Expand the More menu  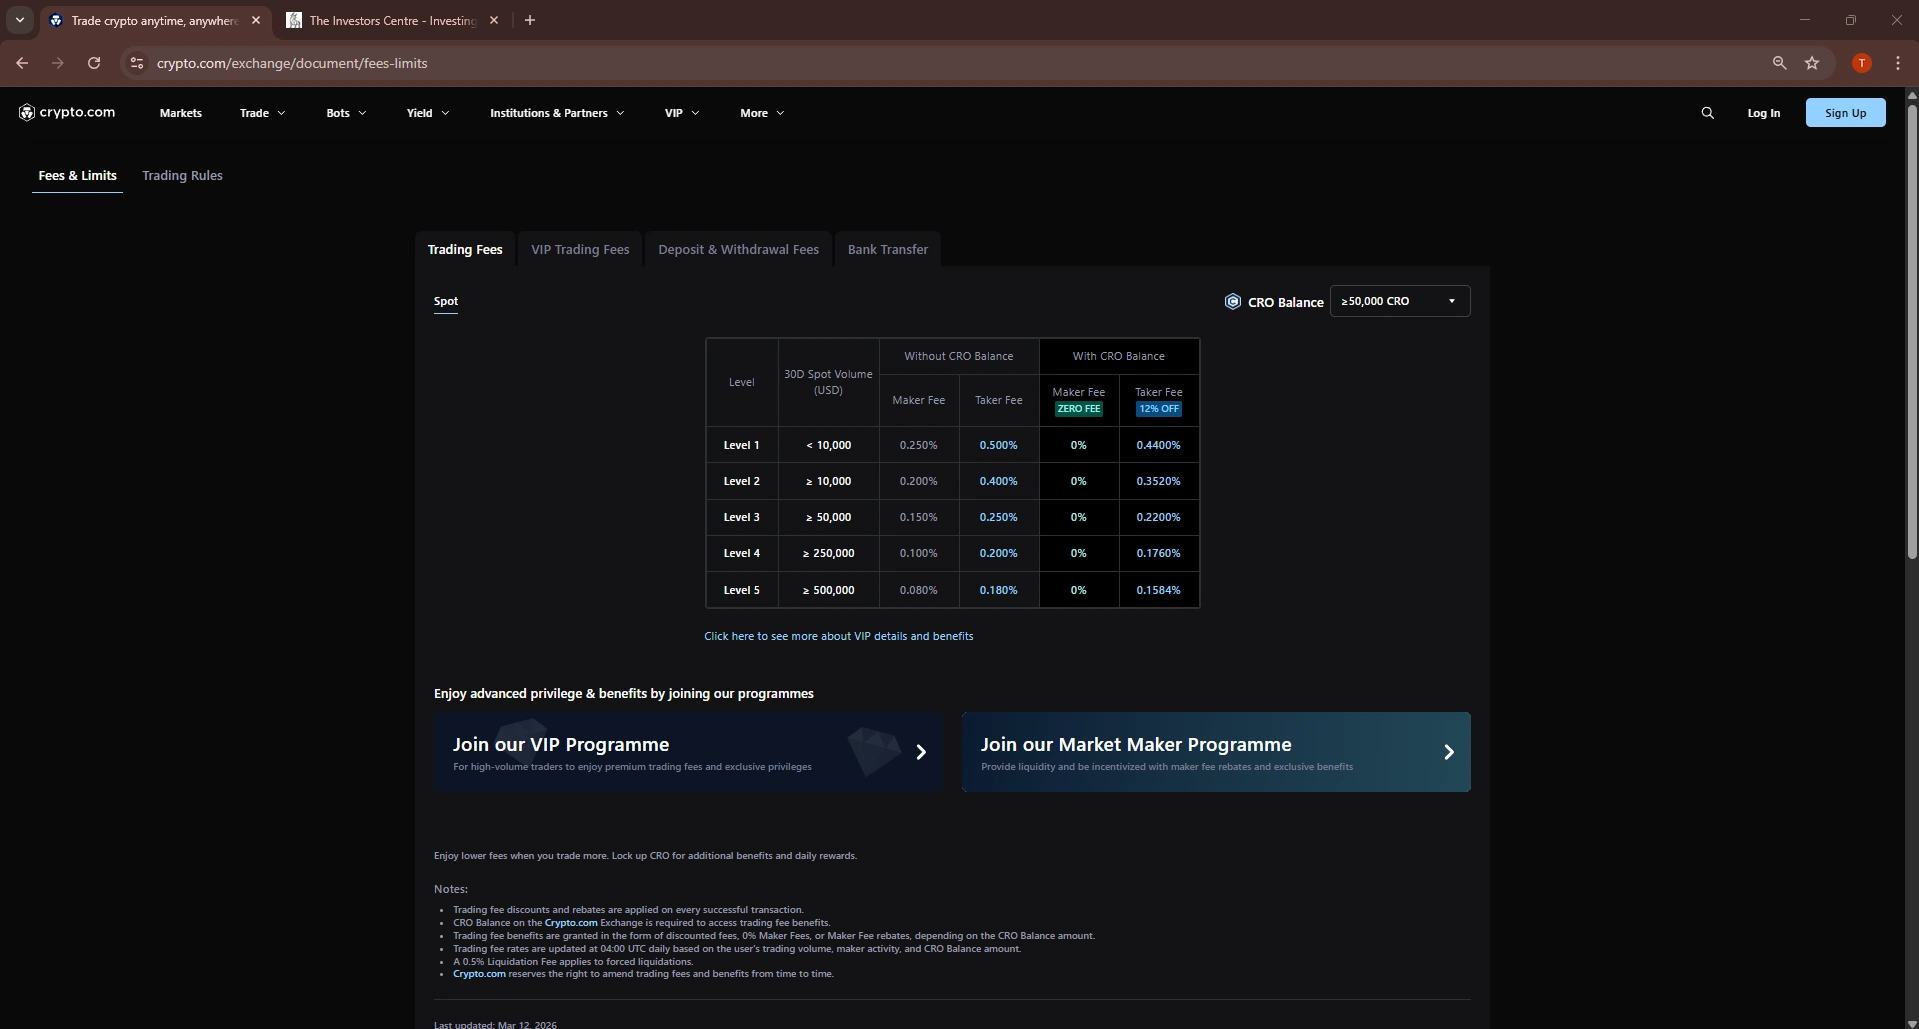pos(762,113)
